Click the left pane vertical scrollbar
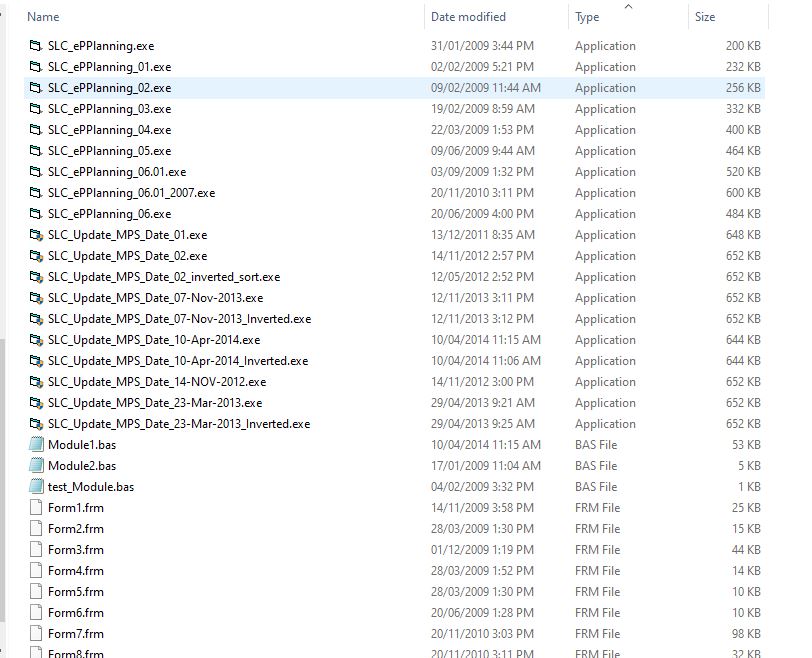This screenshot has height=658, width=812. (x=3, y=480)
